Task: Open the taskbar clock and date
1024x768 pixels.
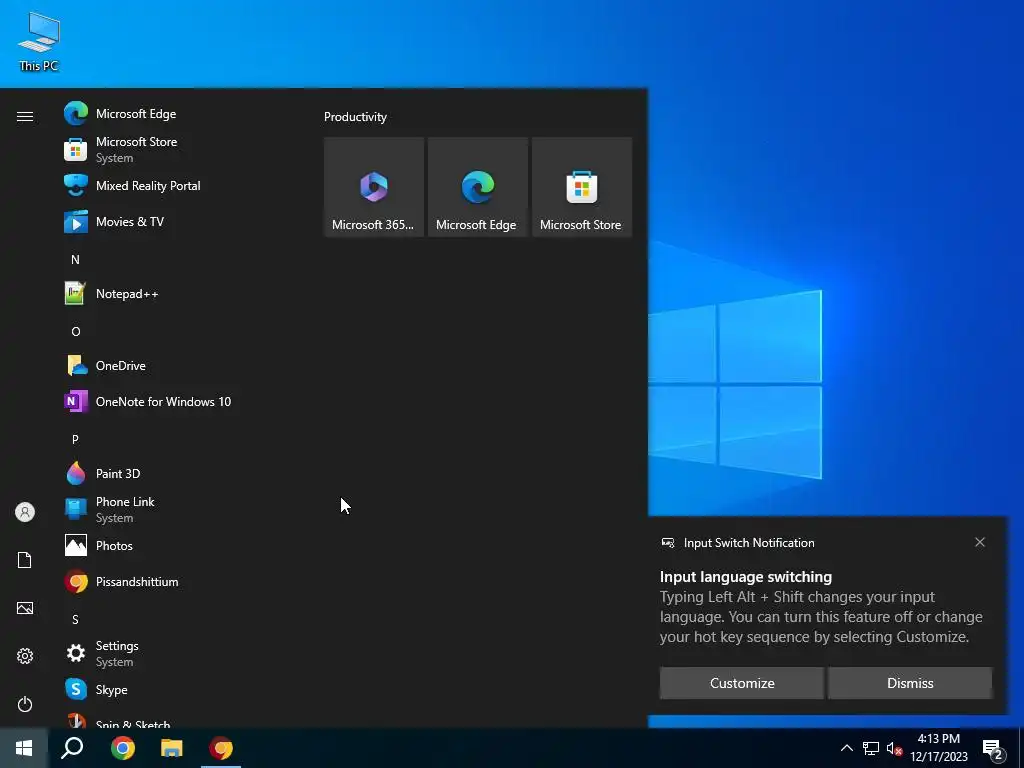Action: (x=939, y=748)
